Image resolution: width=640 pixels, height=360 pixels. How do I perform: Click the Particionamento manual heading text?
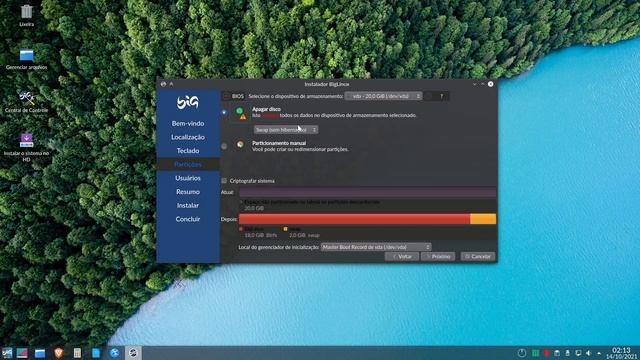pyautogui.click(x=279, y=143)
